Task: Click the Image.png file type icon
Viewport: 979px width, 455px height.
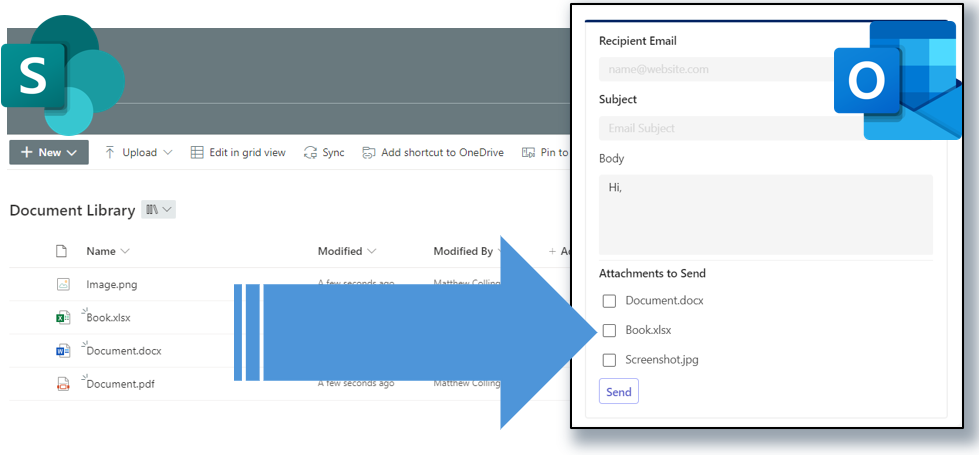Action: 63,284
